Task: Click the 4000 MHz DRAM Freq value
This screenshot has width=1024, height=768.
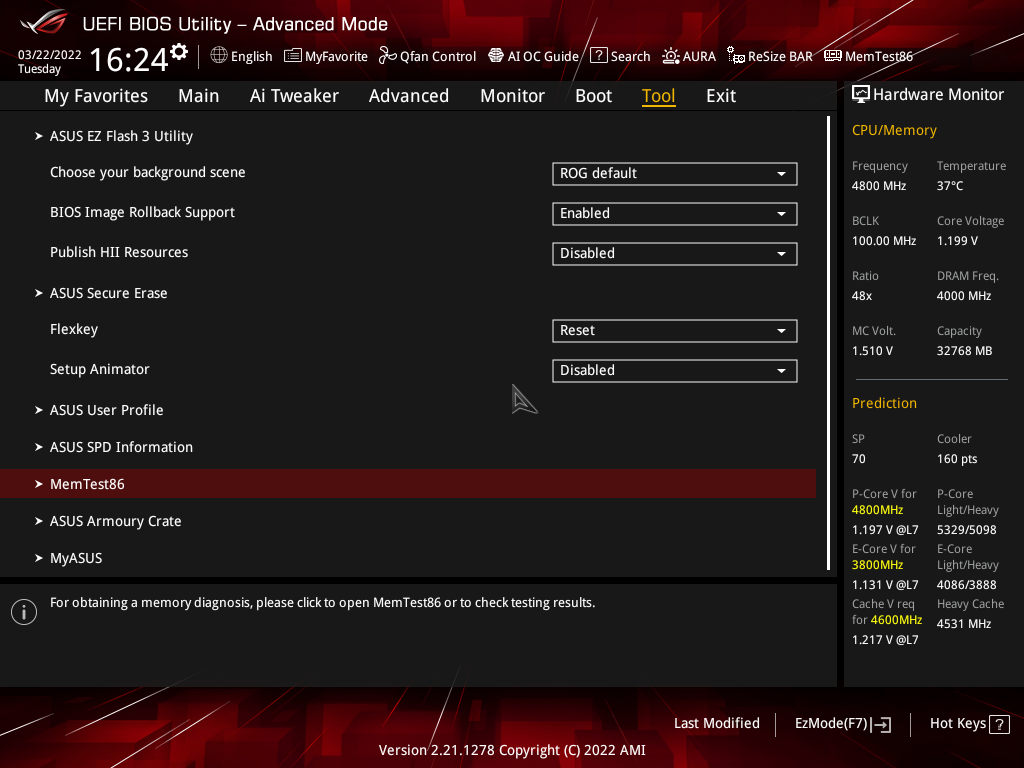Action: (x=964, y=296)
